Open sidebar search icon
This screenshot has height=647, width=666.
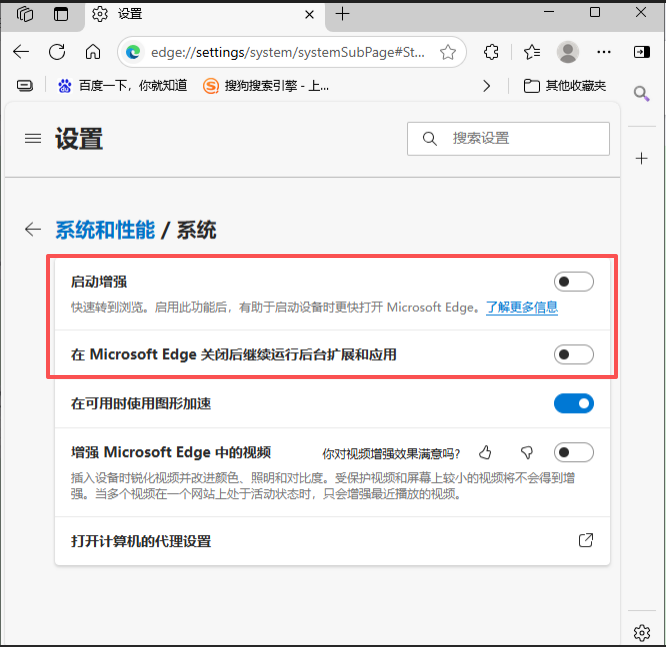641,93
